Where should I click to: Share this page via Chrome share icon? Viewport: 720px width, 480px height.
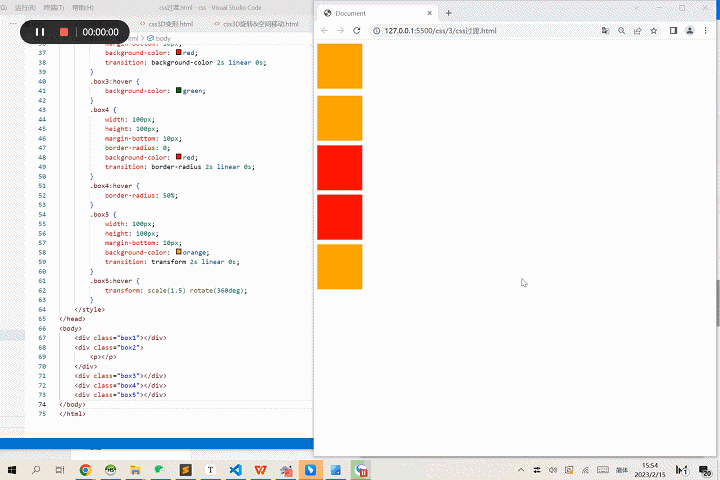pyautogui.click(x=637, y=31)
